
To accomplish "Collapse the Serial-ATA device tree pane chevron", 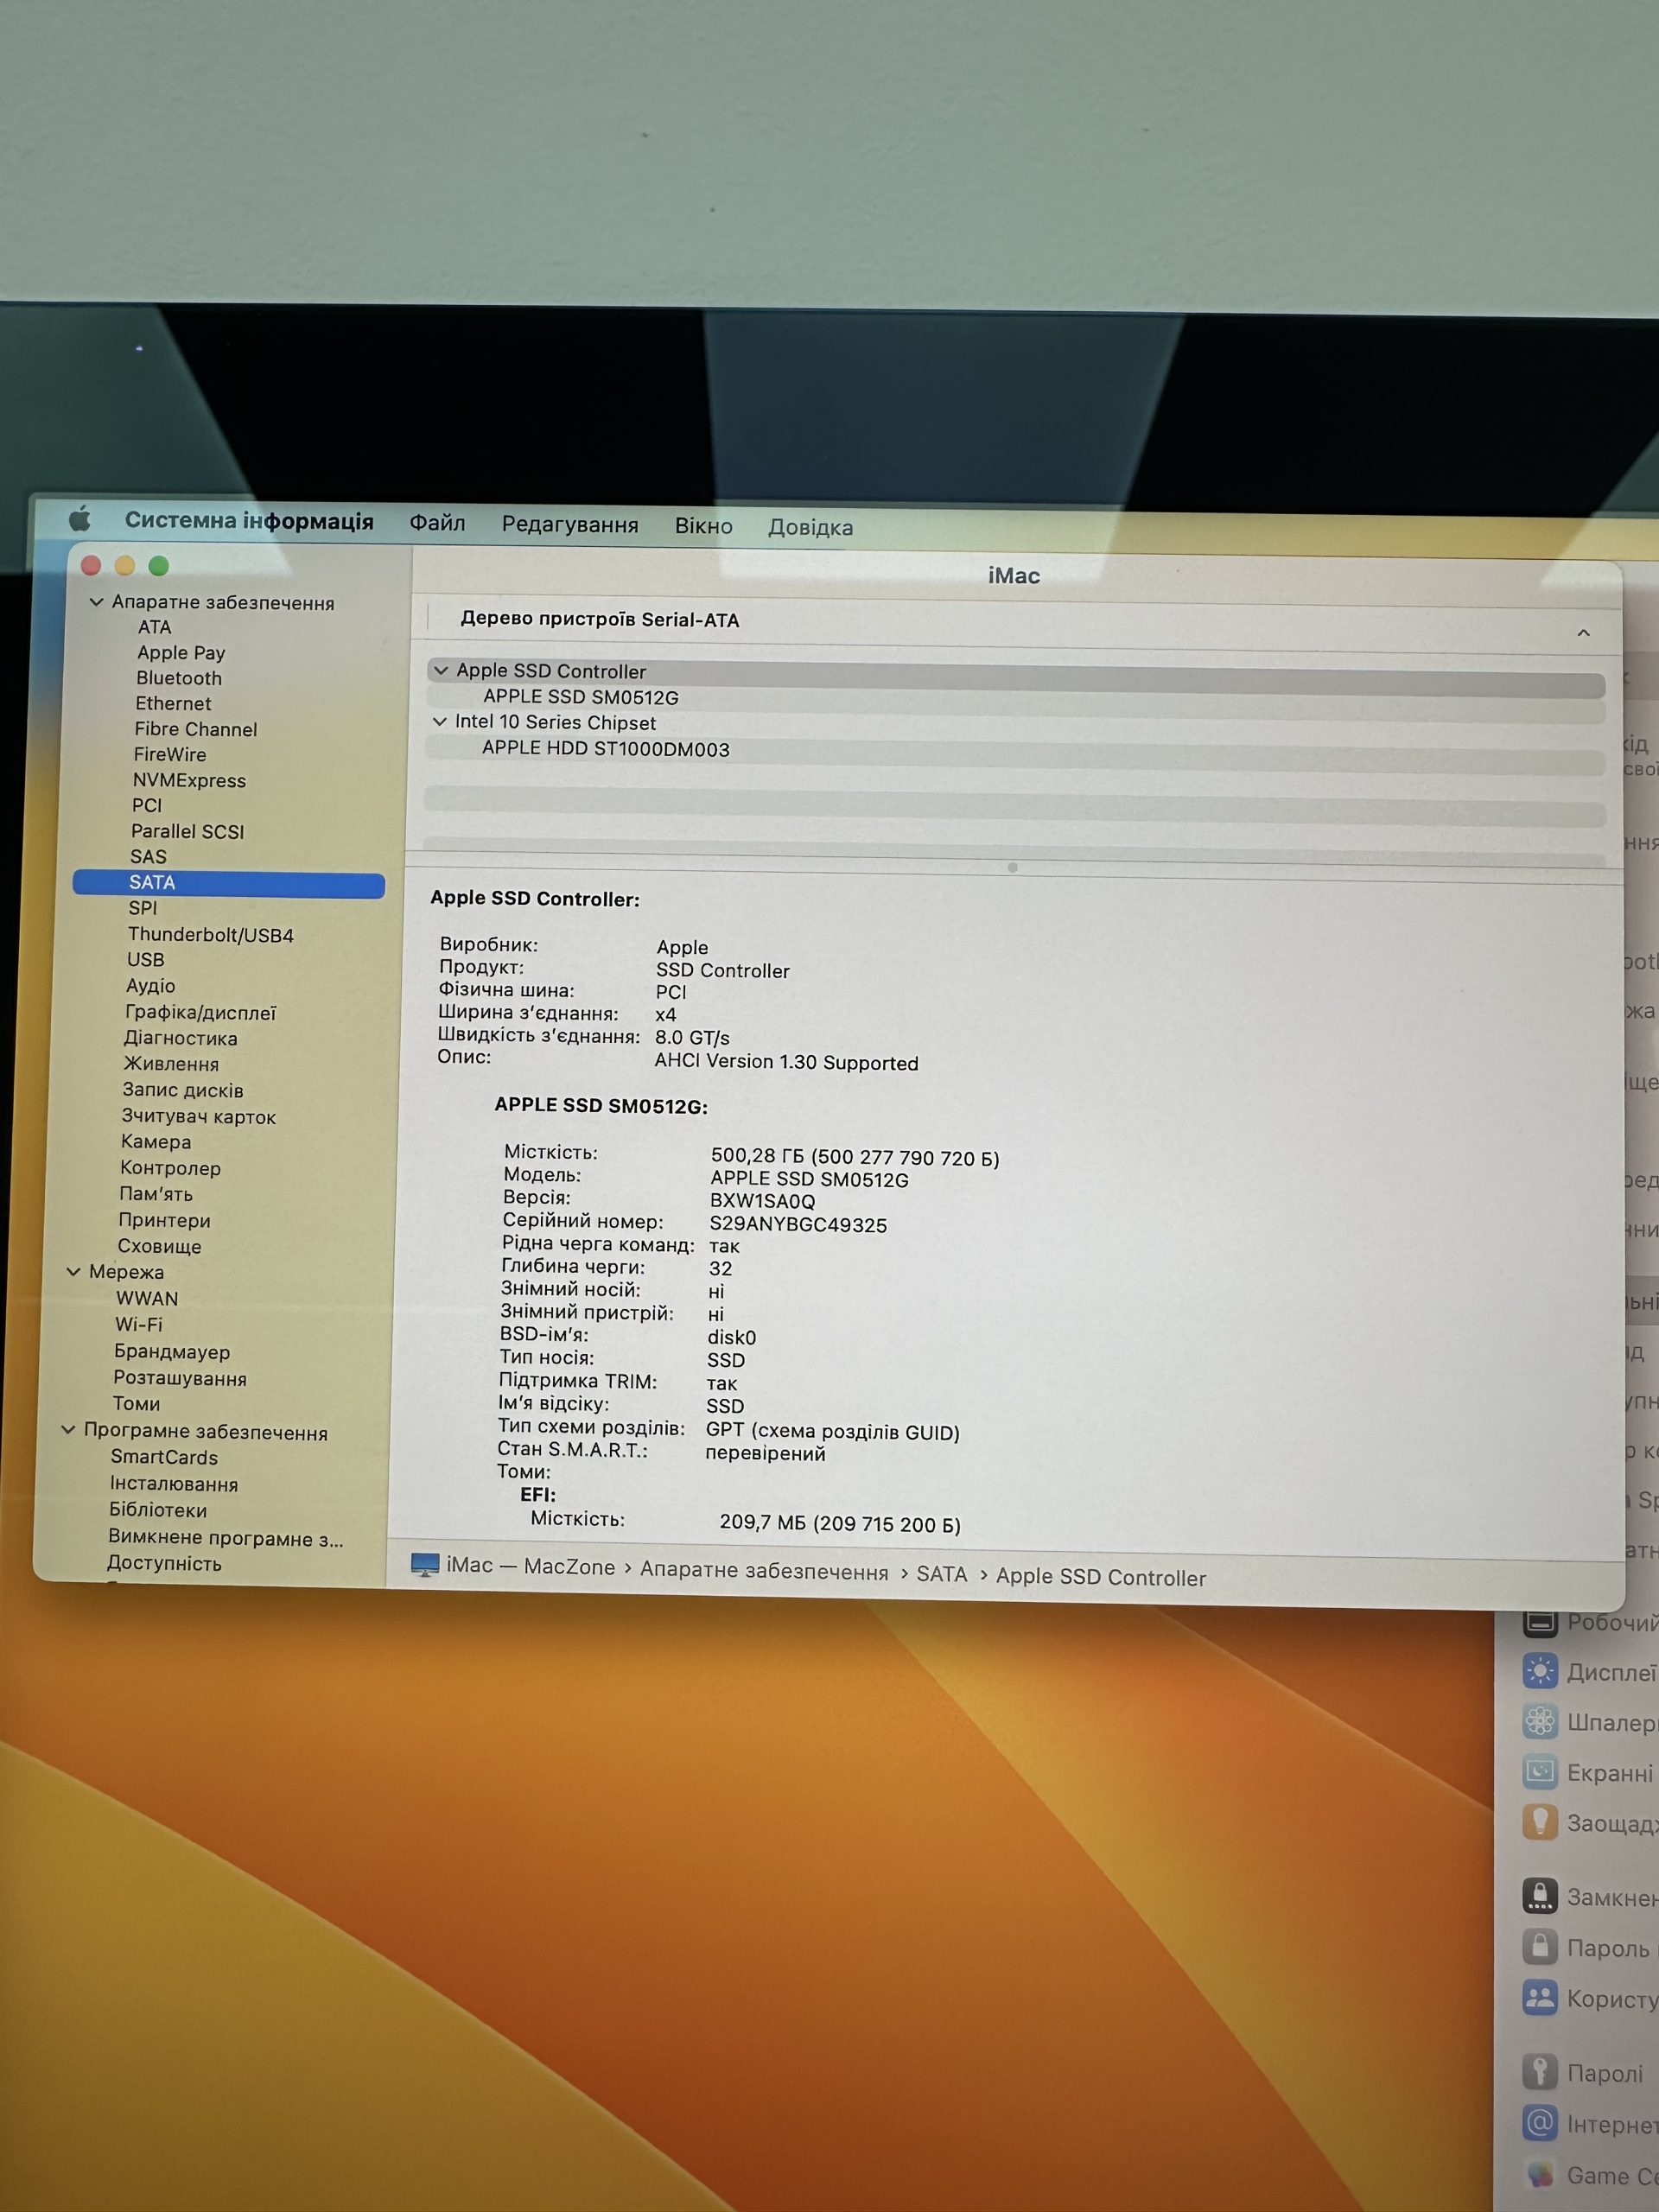I will pos(1583,633).
